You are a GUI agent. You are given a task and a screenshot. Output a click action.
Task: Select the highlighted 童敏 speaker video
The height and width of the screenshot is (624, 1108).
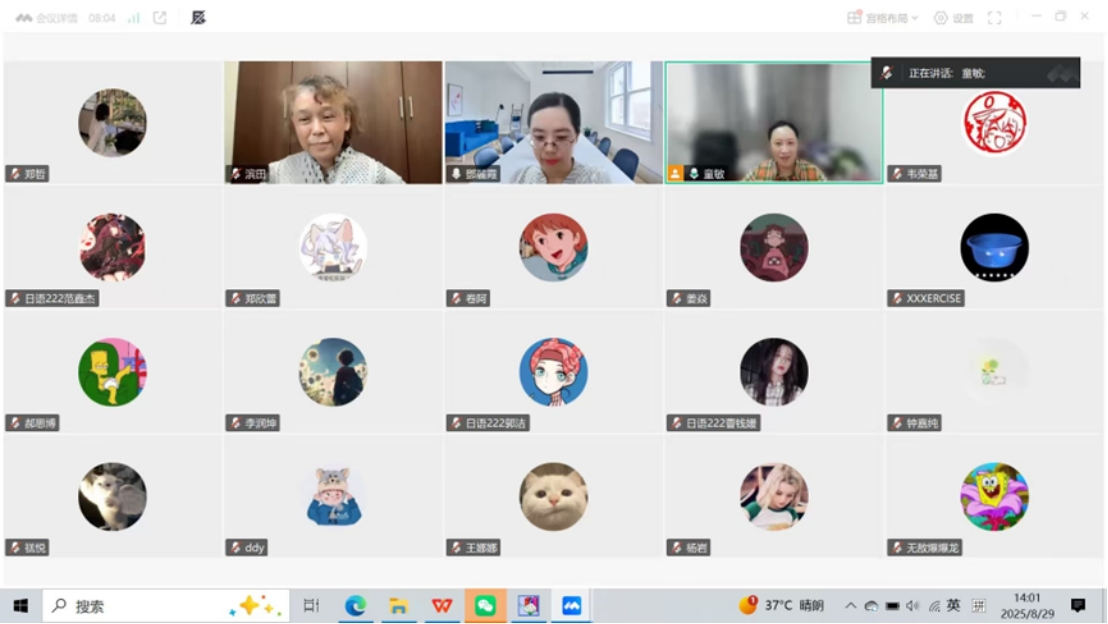(774, 122)
